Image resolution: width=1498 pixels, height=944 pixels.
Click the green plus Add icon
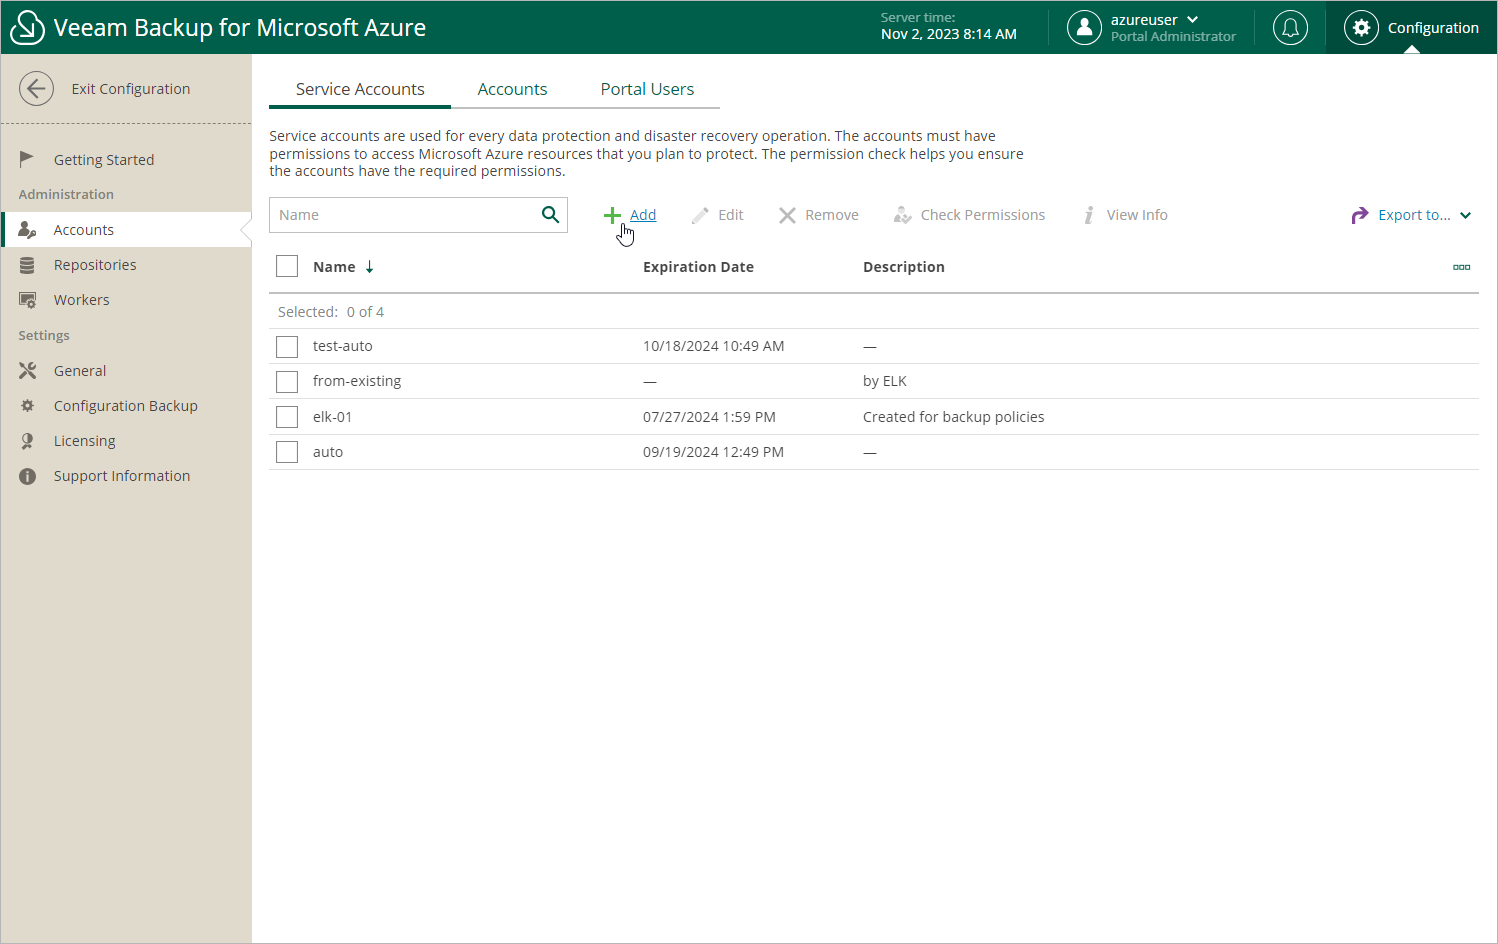click(x=612, y=215)
